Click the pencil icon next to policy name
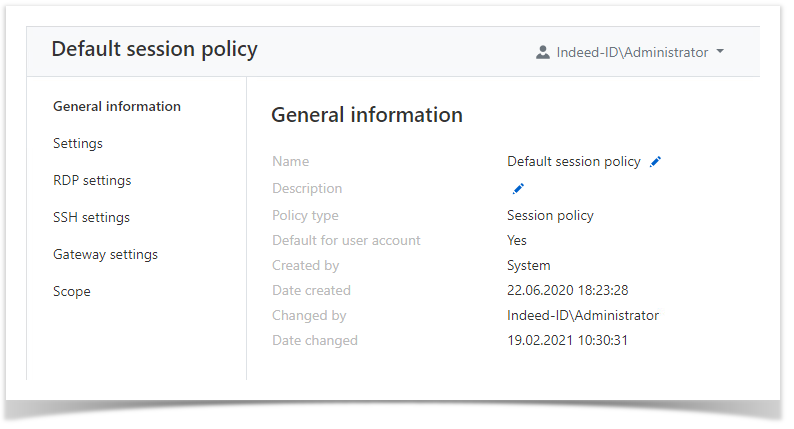794x429 pixels. click(656, 162)
